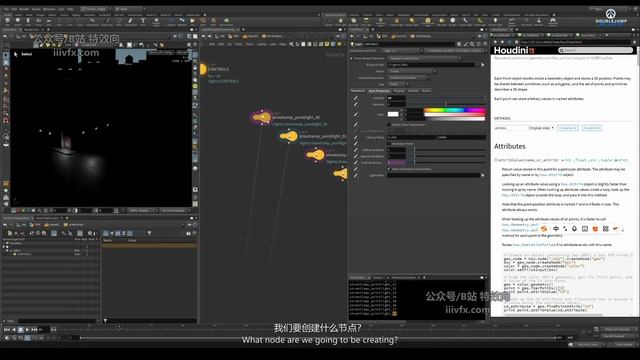Click the global timeline range slider

point(318,338)
